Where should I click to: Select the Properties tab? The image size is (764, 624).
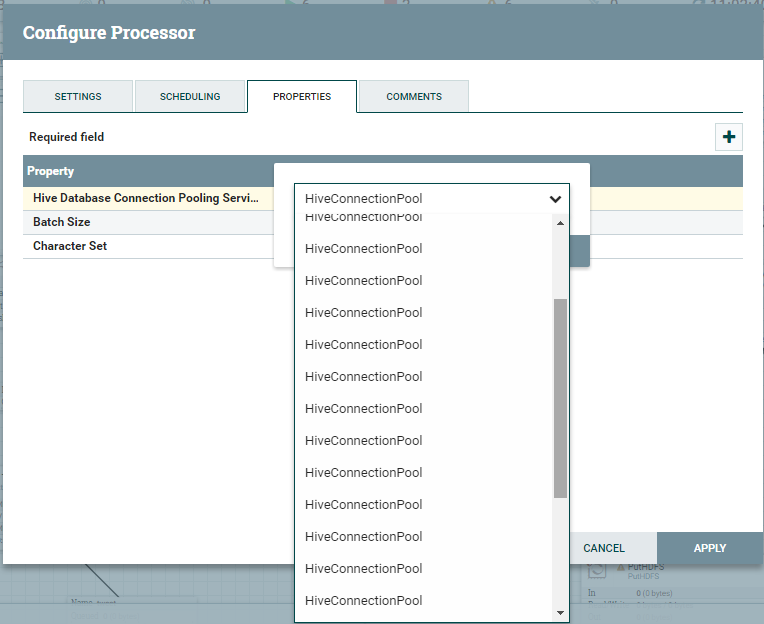click(x=302, y=96)
